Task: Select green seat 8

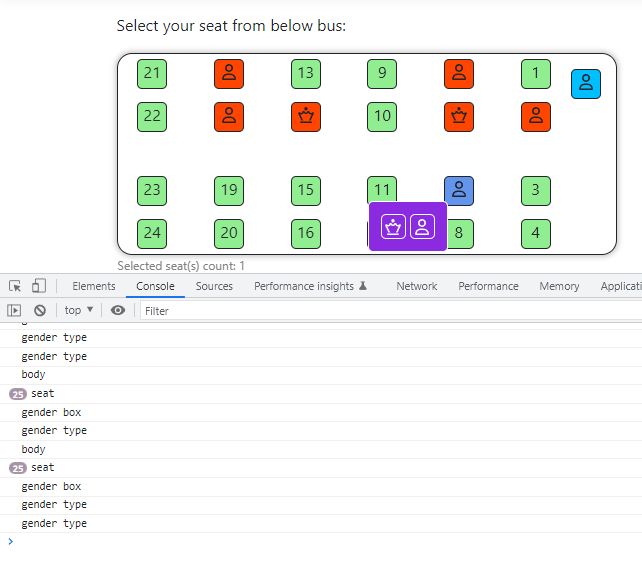Action: tap(461, 234)
